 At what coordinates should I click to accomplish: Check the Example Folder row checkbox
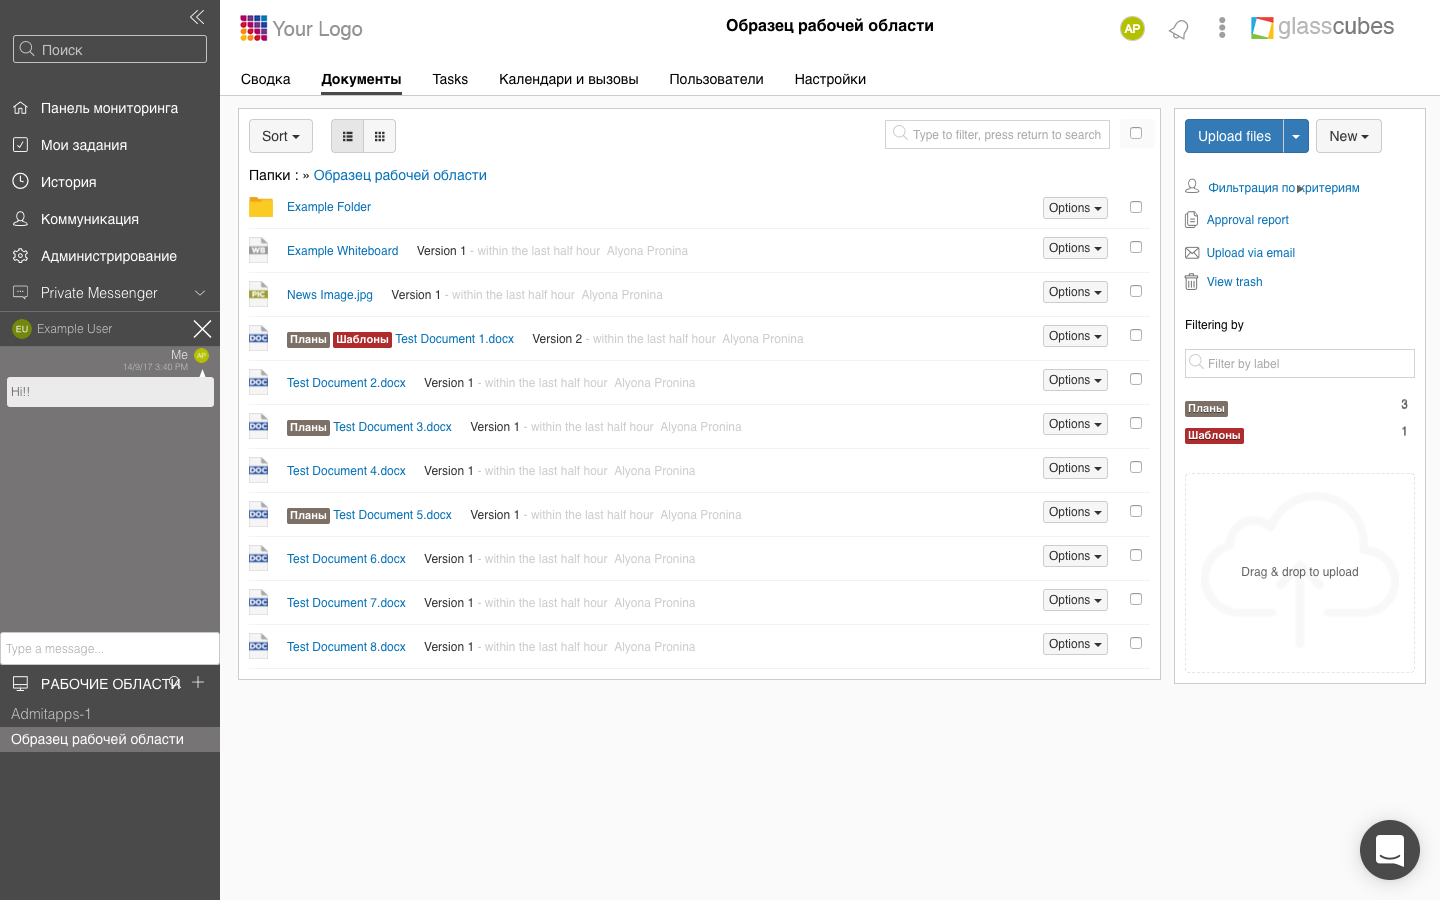point(1136,207)
